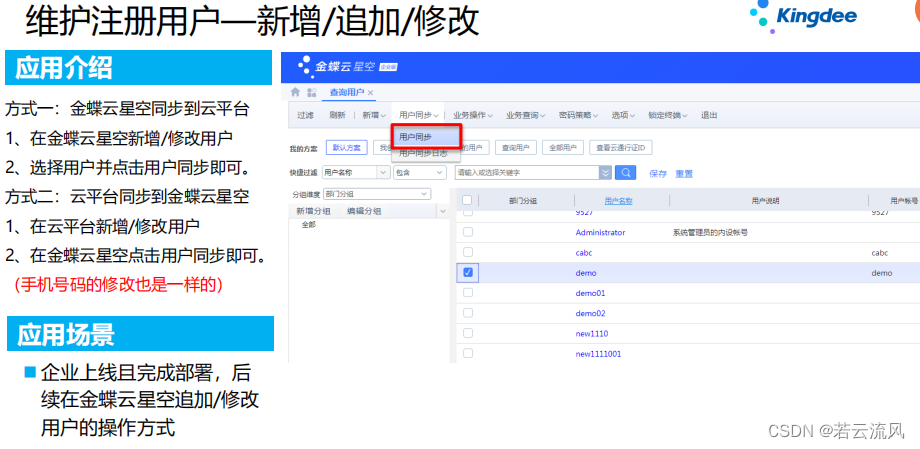920x449 pixels.
Task: Collapse group panel with chevron beside 编辑分组
Action: point(443,211)
